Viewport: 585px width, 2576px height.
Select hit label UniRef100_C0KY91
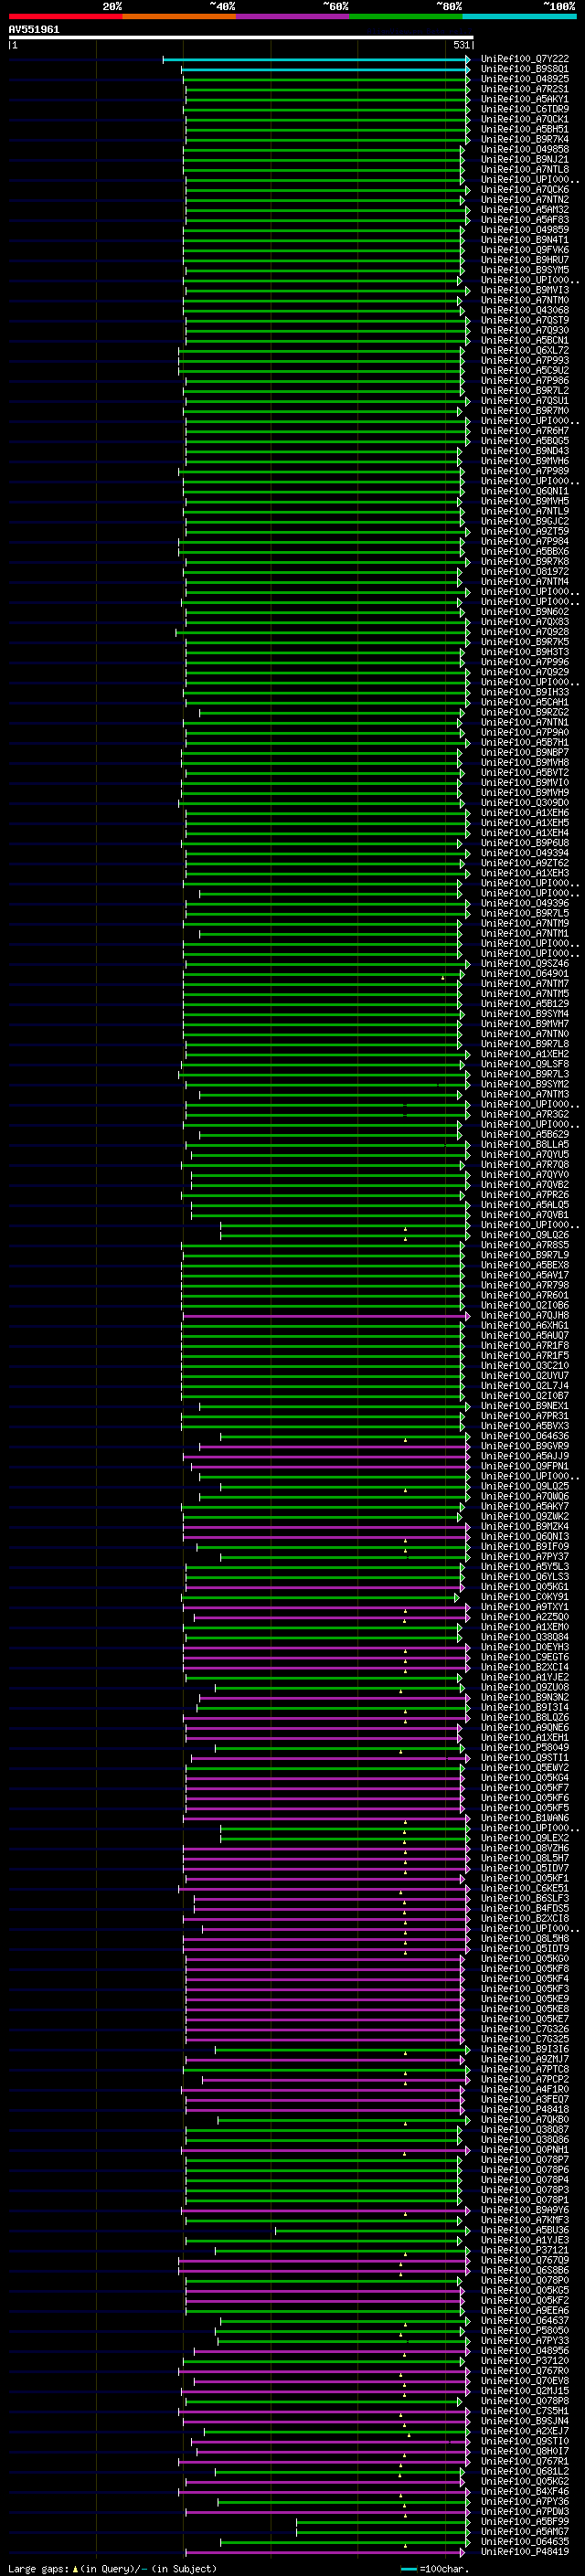click(525, 1597)
